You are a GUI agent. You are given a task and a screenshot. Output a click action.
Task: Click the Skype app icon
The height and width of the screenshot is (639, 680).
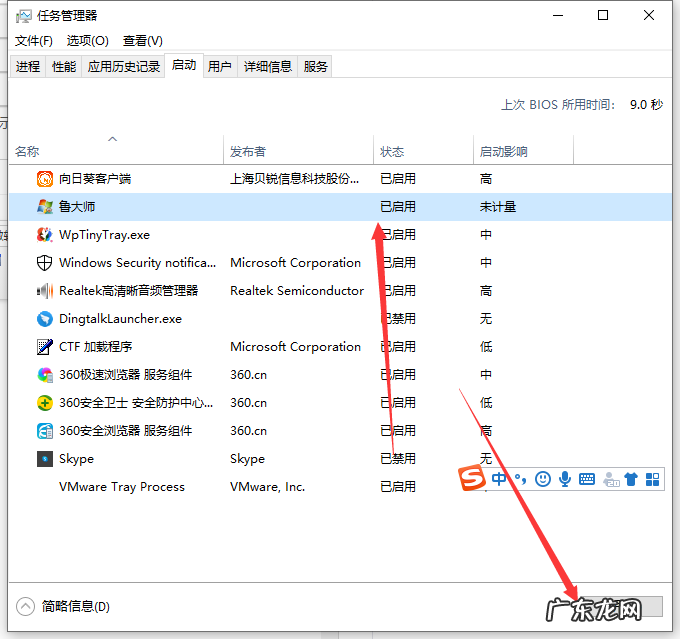click(45, 459)
